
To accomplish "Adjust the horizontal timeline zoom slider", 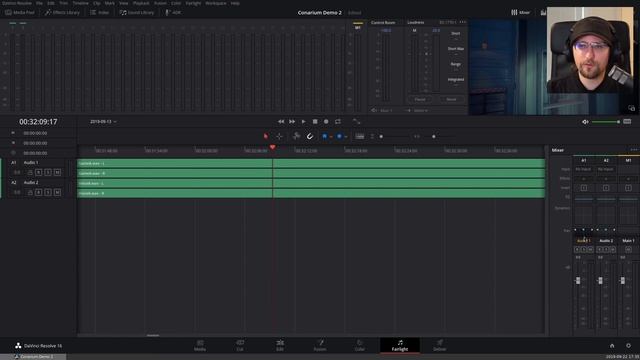I will pos(433,136).
